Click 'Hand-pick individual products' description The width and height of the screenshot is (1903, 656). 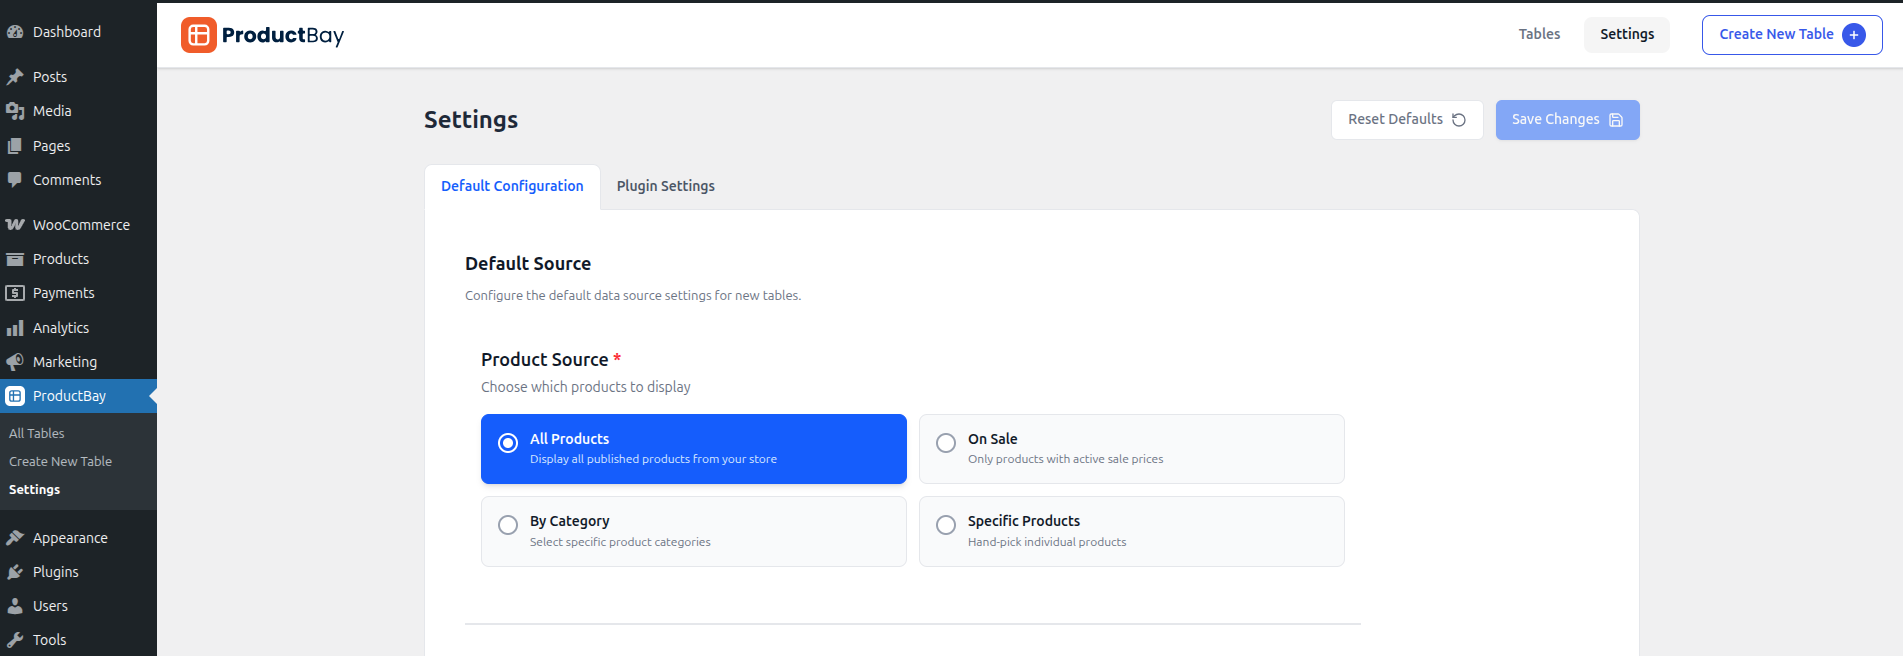(1047, 542)
